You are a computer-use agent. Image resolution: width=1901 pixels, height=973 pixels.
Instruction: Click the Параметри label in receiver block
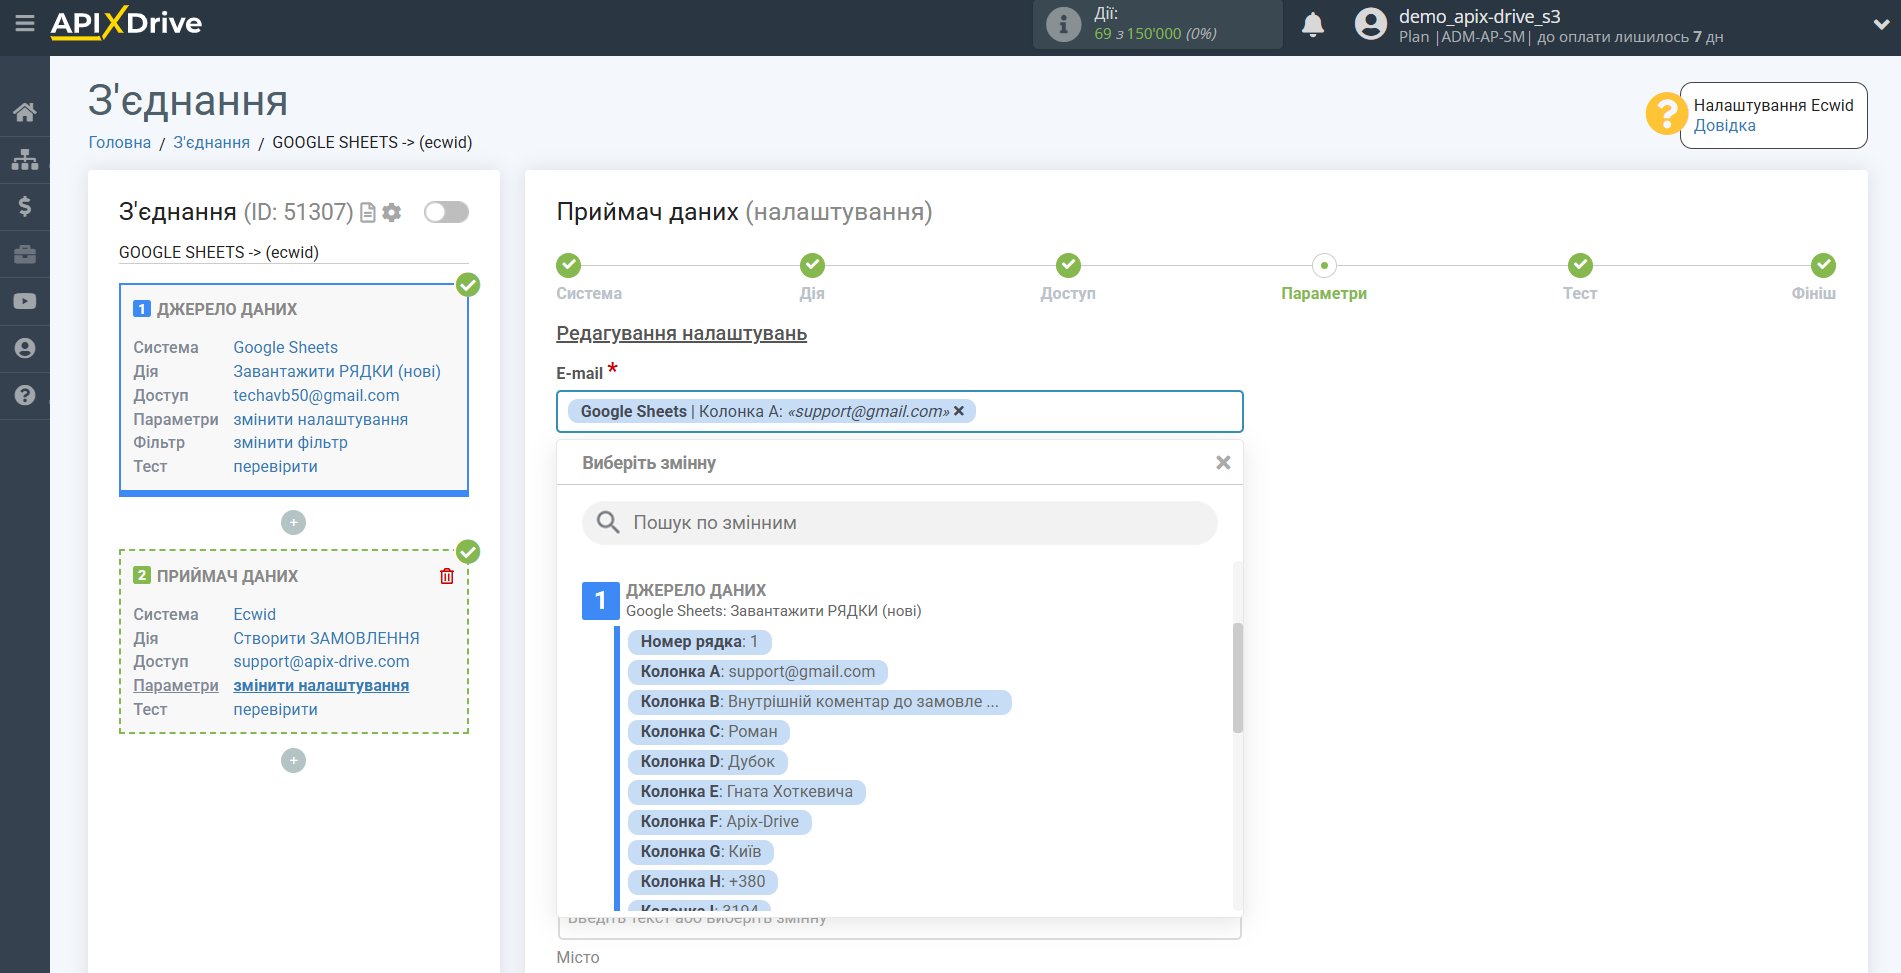tap(176, 685)
